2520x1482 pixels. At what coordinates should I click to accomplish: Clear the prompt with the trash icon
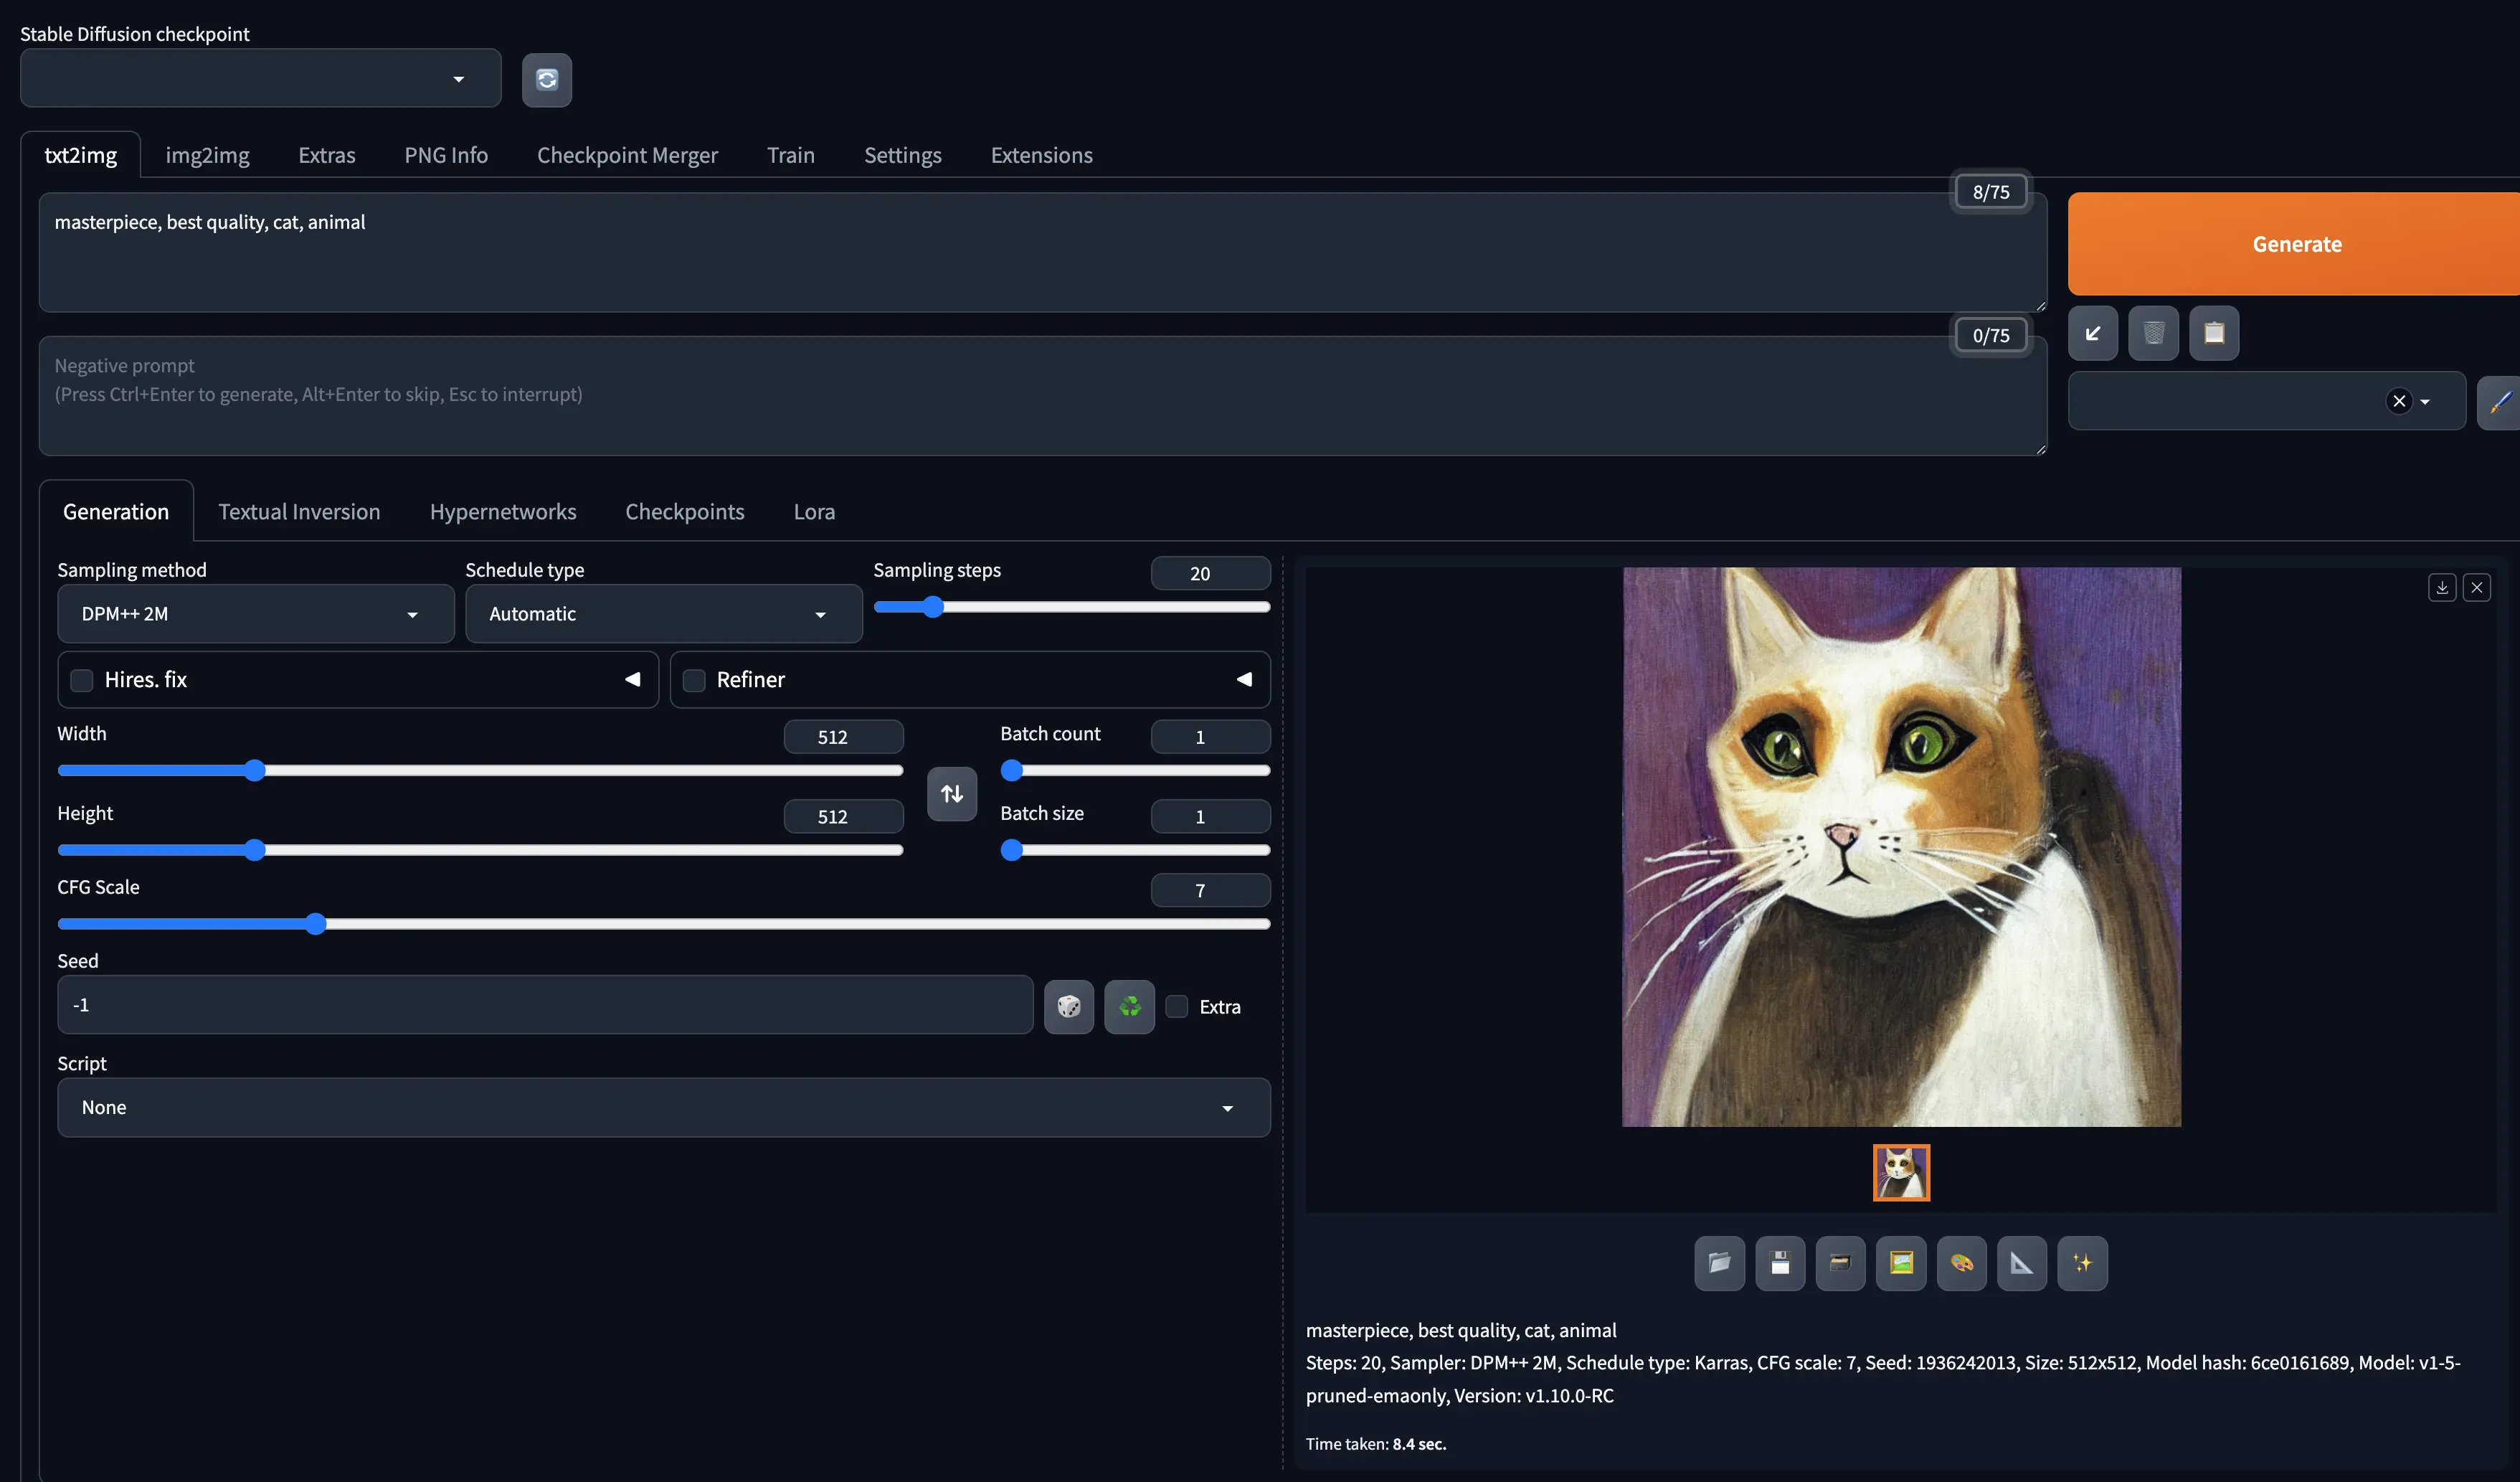point(2153,333)
